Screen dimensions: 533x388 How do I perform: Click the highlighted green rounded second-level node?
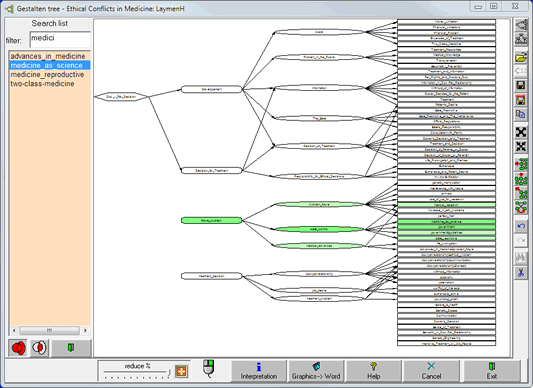tap(211, 220)
